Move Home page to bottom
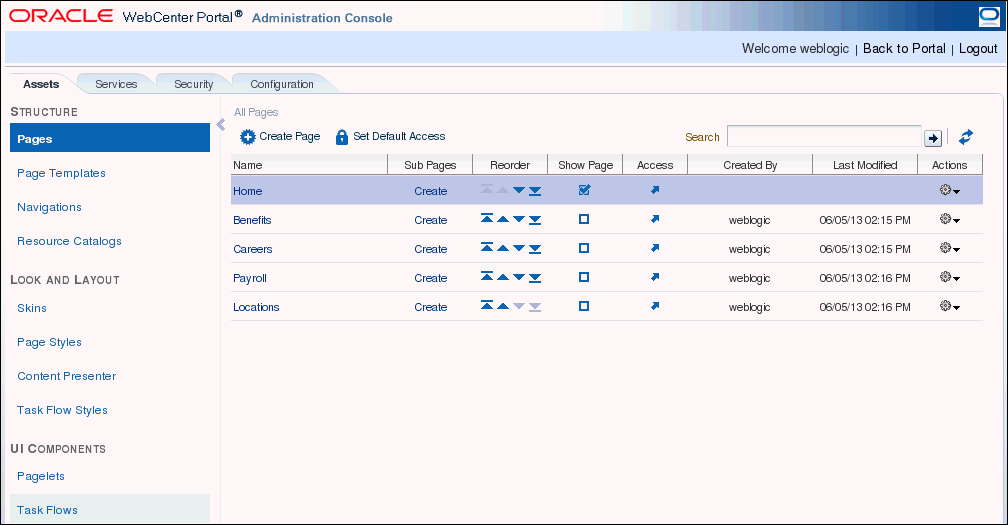Image resolution: width=1008 pixels, height=525 pixels. (x=535, y=190)
